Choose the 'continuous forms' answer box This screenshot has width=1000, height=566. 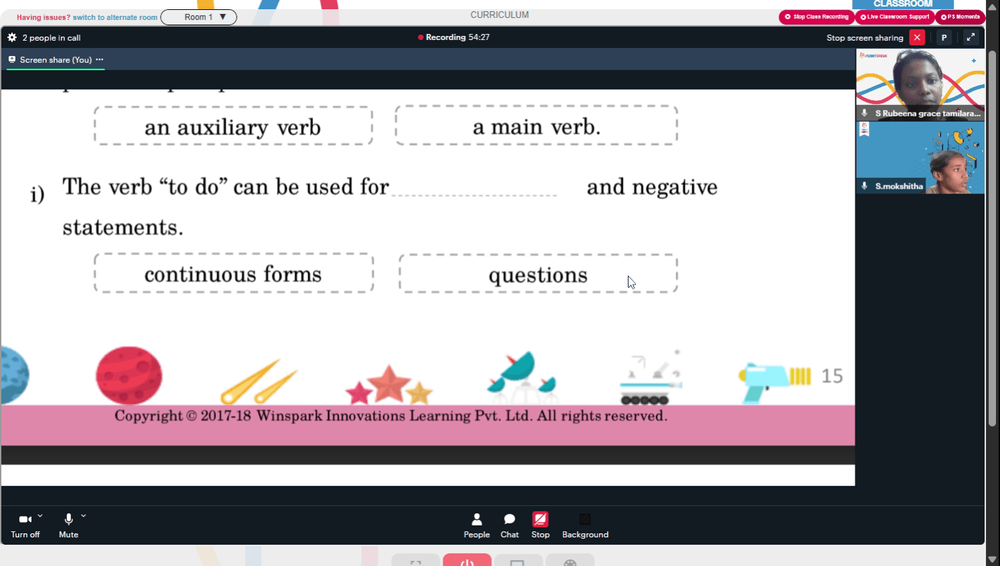(233, 273)
